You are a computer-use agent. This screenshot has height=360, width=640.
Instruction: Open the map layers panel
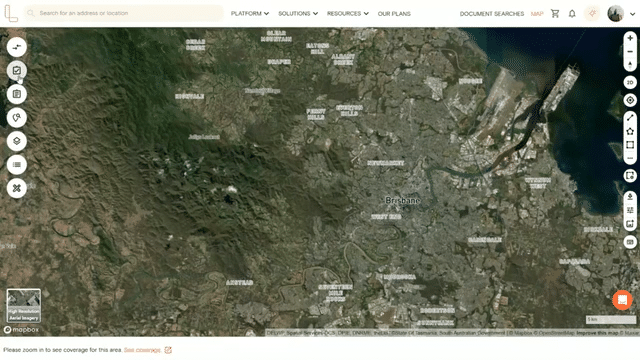pos(17,141)
